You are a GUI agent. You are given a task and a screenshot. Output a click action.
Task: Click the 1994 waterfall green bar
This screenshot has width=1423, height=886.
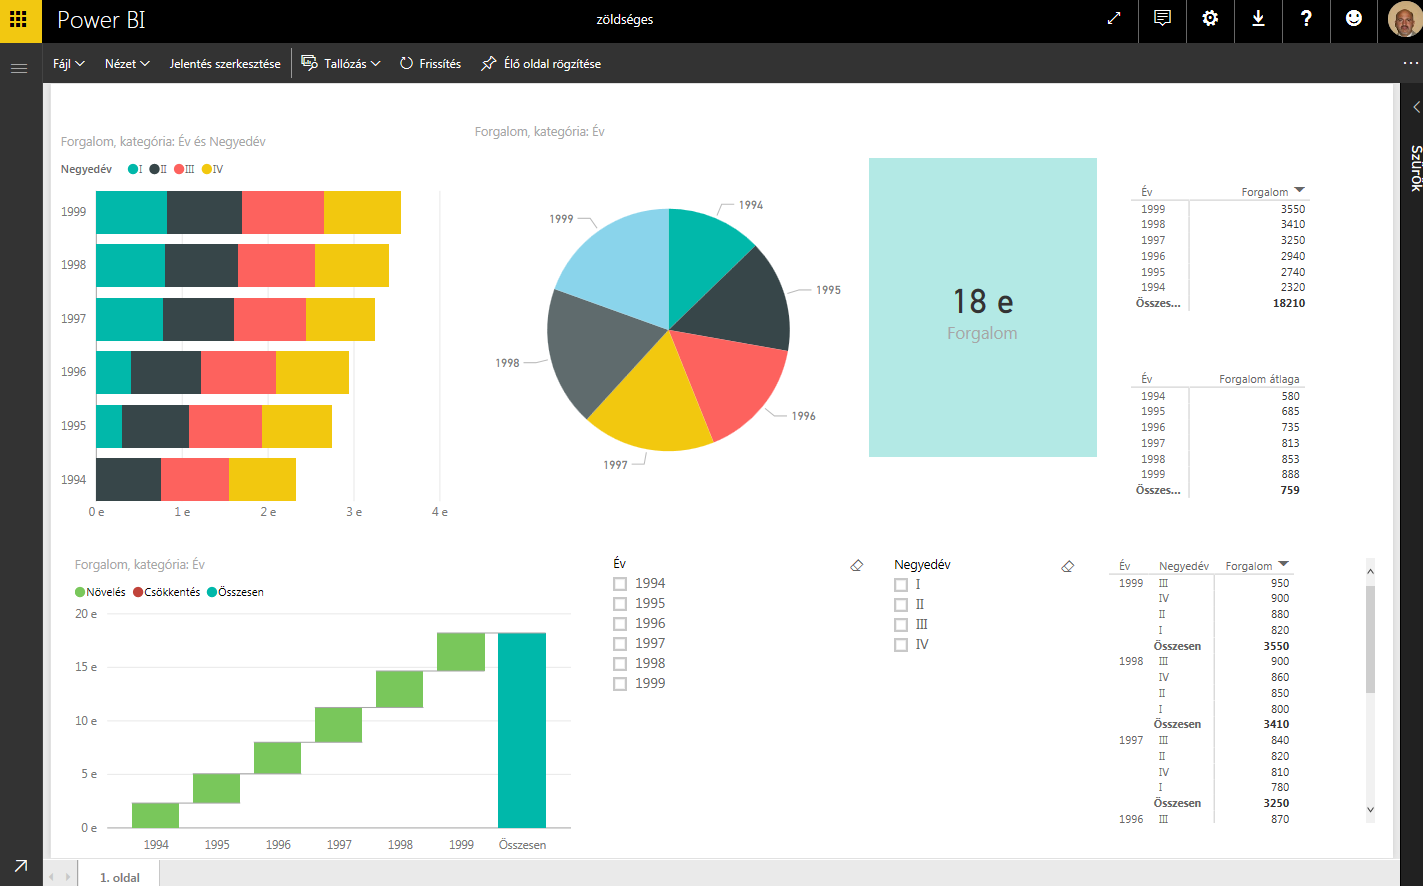155,815
